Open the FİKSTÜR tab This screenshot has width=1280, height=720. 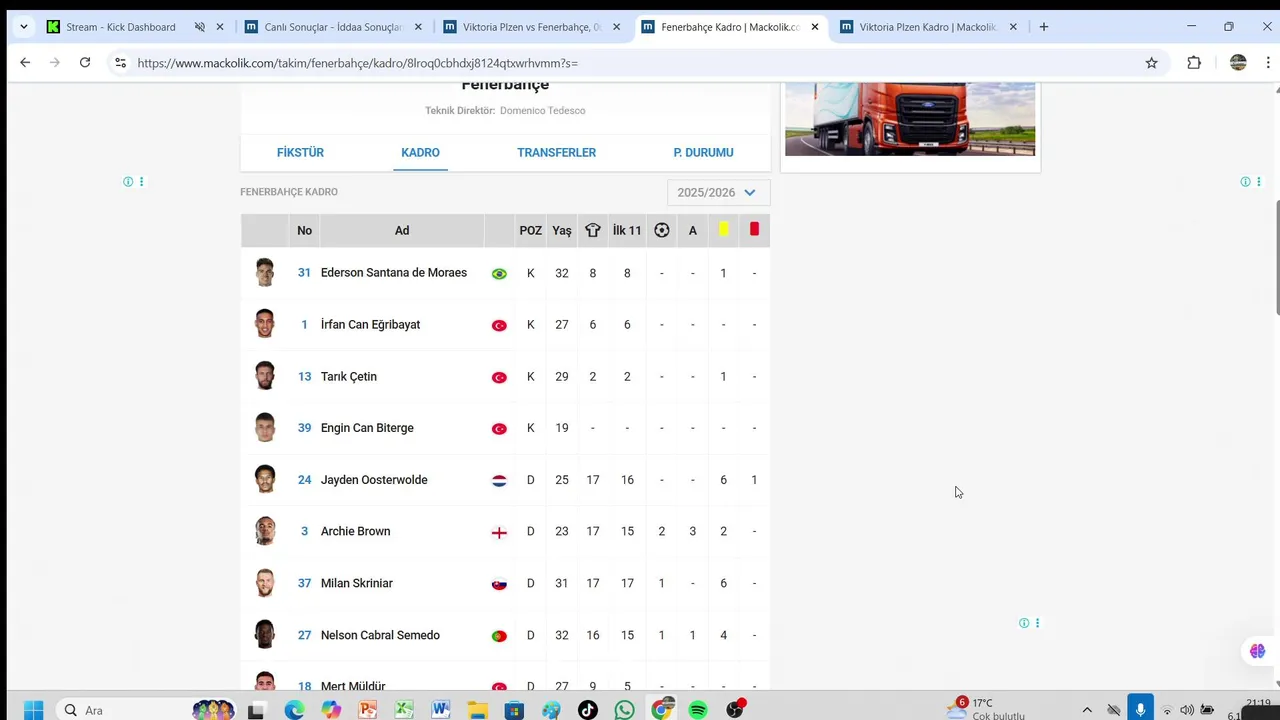[x=300, y=152]
